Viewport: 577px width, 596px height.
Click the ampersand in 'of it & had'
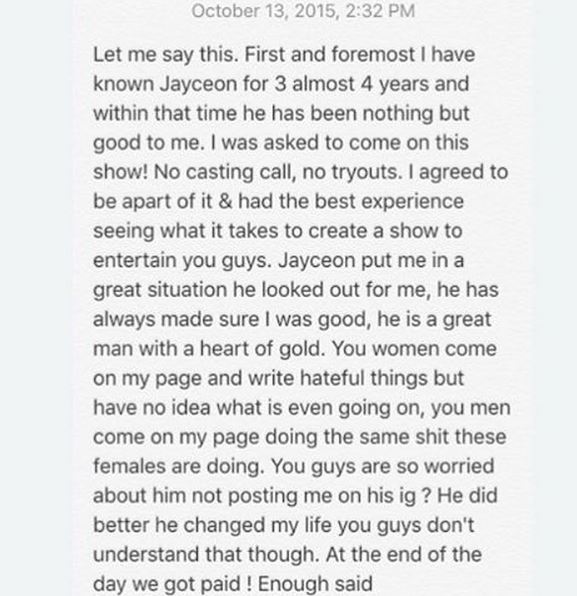point(225,201)
